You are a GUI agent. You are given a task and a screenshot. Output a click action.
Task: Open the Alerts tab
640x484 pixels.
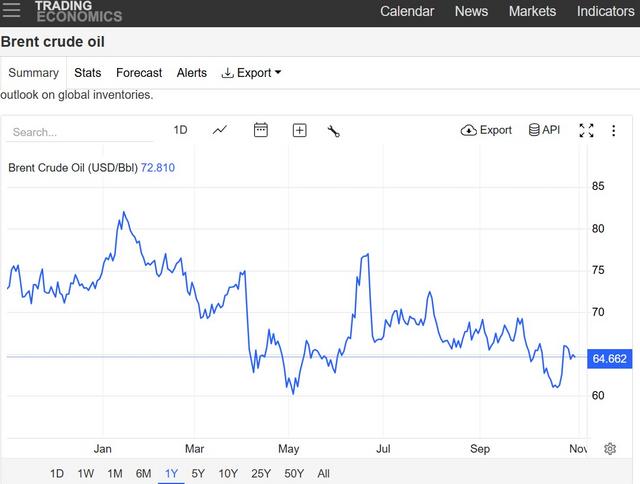click(x=192, y=73)
